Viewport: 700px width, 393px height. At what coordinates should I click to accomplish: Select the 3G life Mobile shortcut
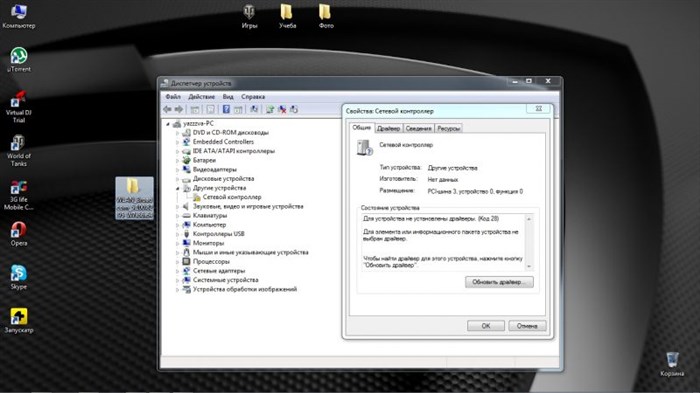coord(19,195)
